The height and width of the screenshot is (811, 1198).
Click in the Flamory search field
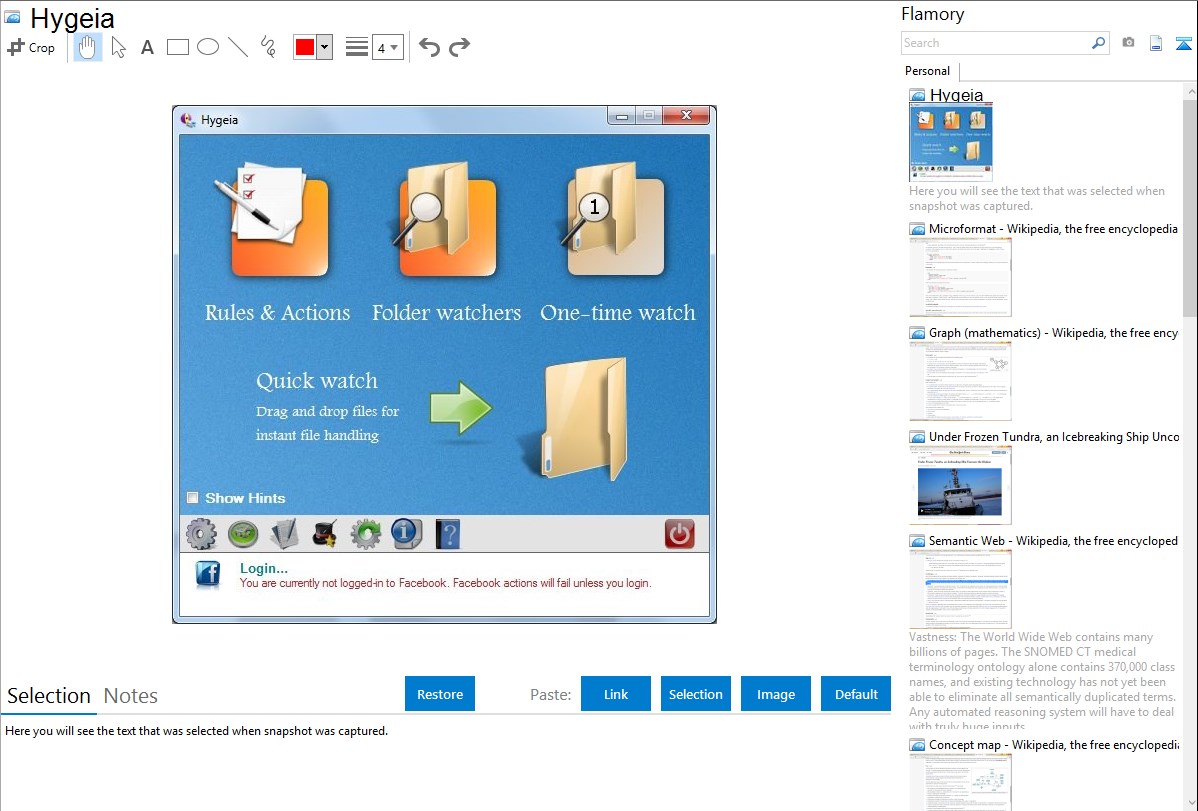995,43
